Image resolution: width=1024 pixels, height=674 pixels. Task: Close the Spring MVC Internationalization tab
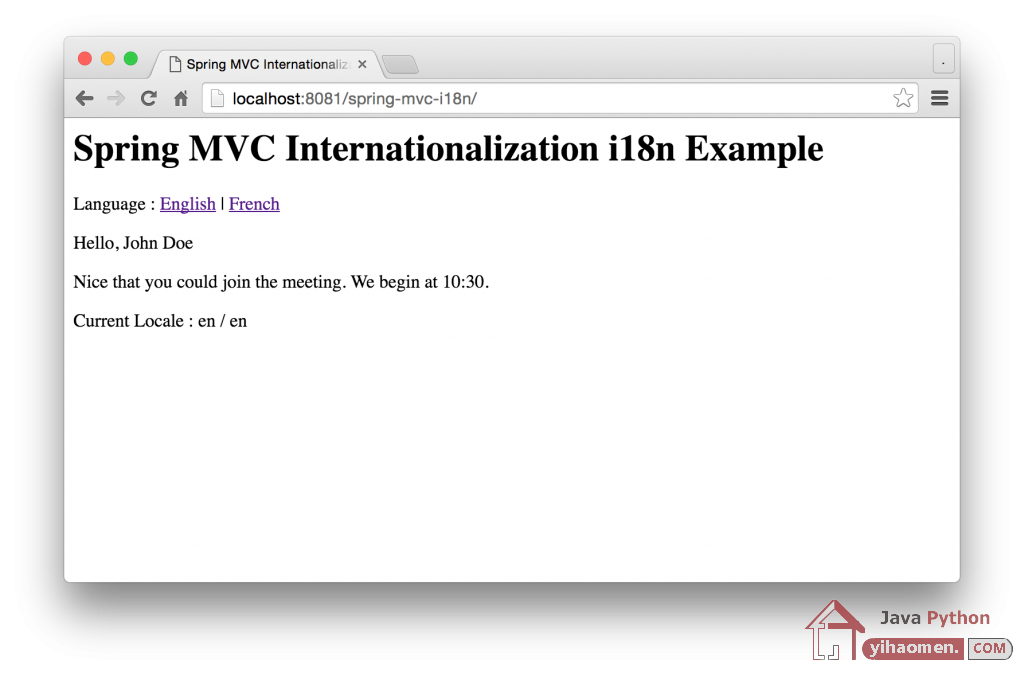(x=362, y=64)
